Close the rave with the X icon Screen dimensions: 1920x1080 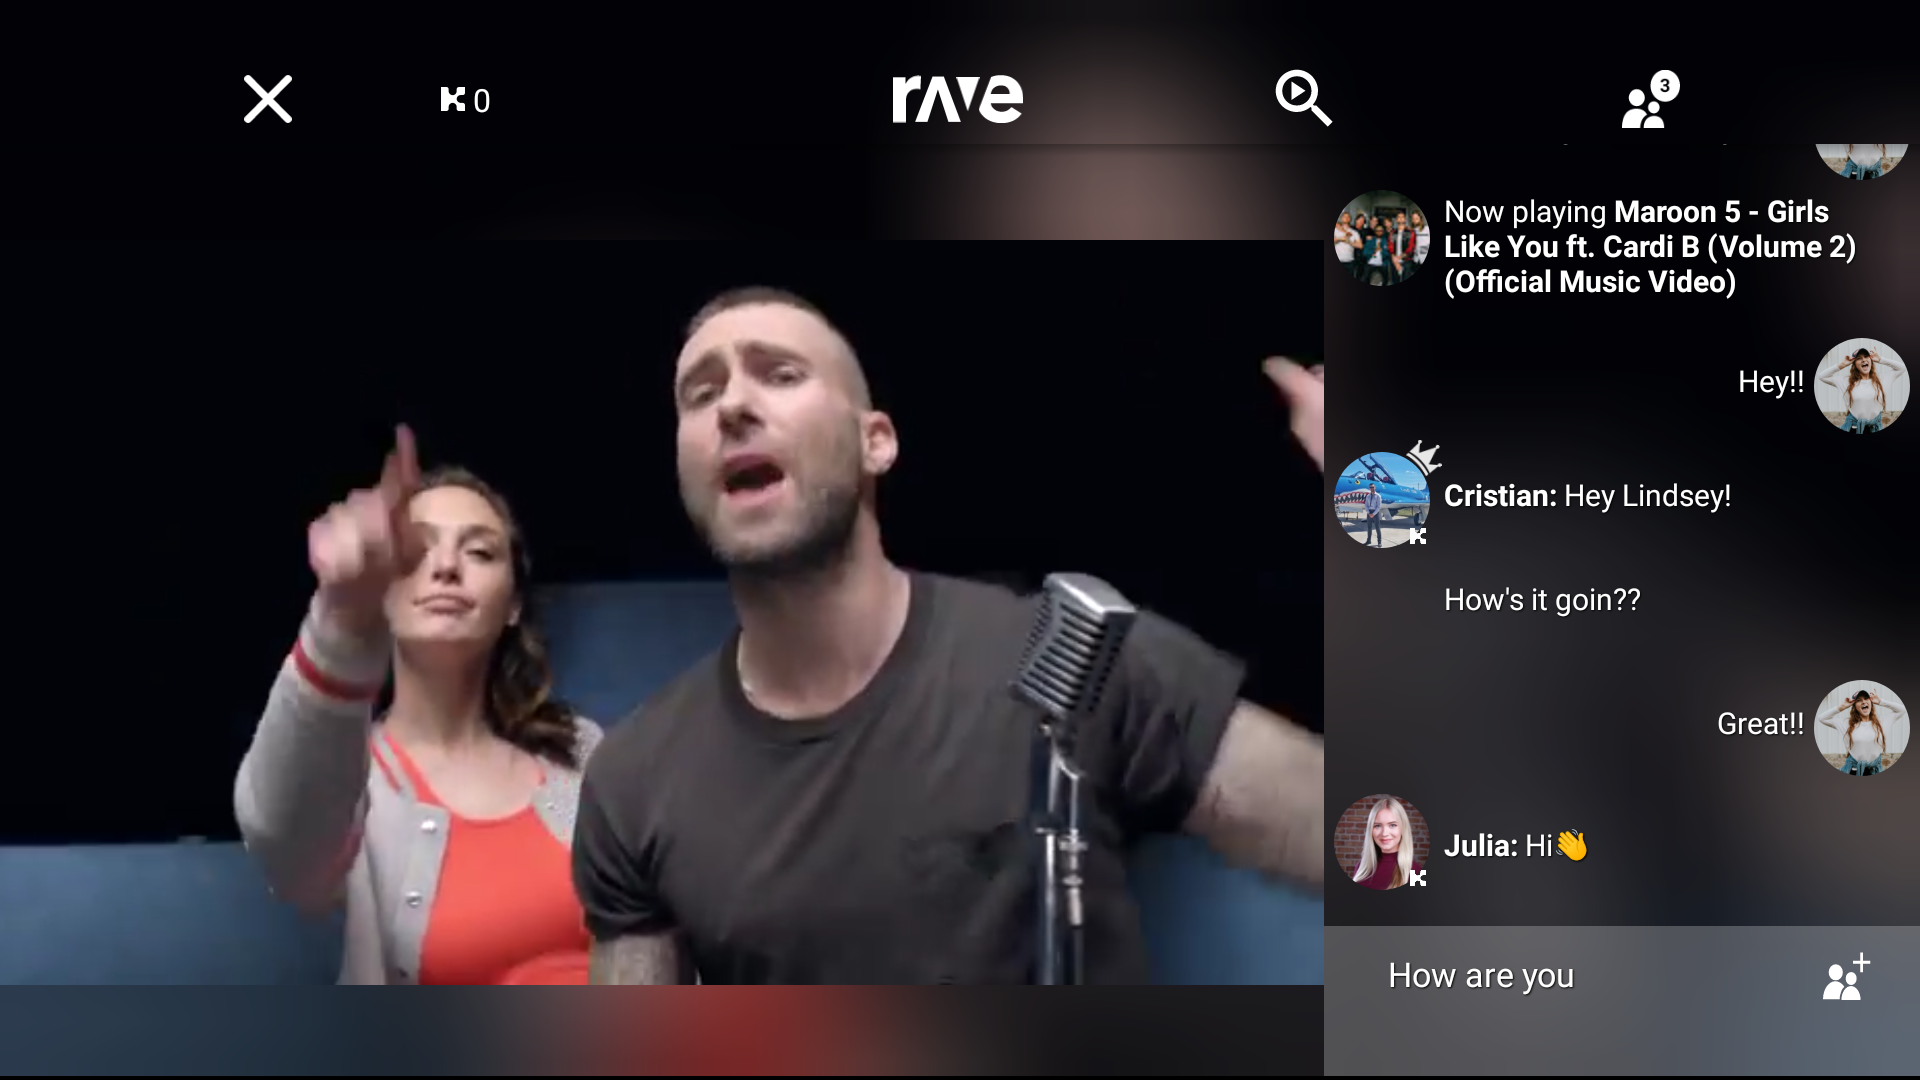click(x=268, y=99)
